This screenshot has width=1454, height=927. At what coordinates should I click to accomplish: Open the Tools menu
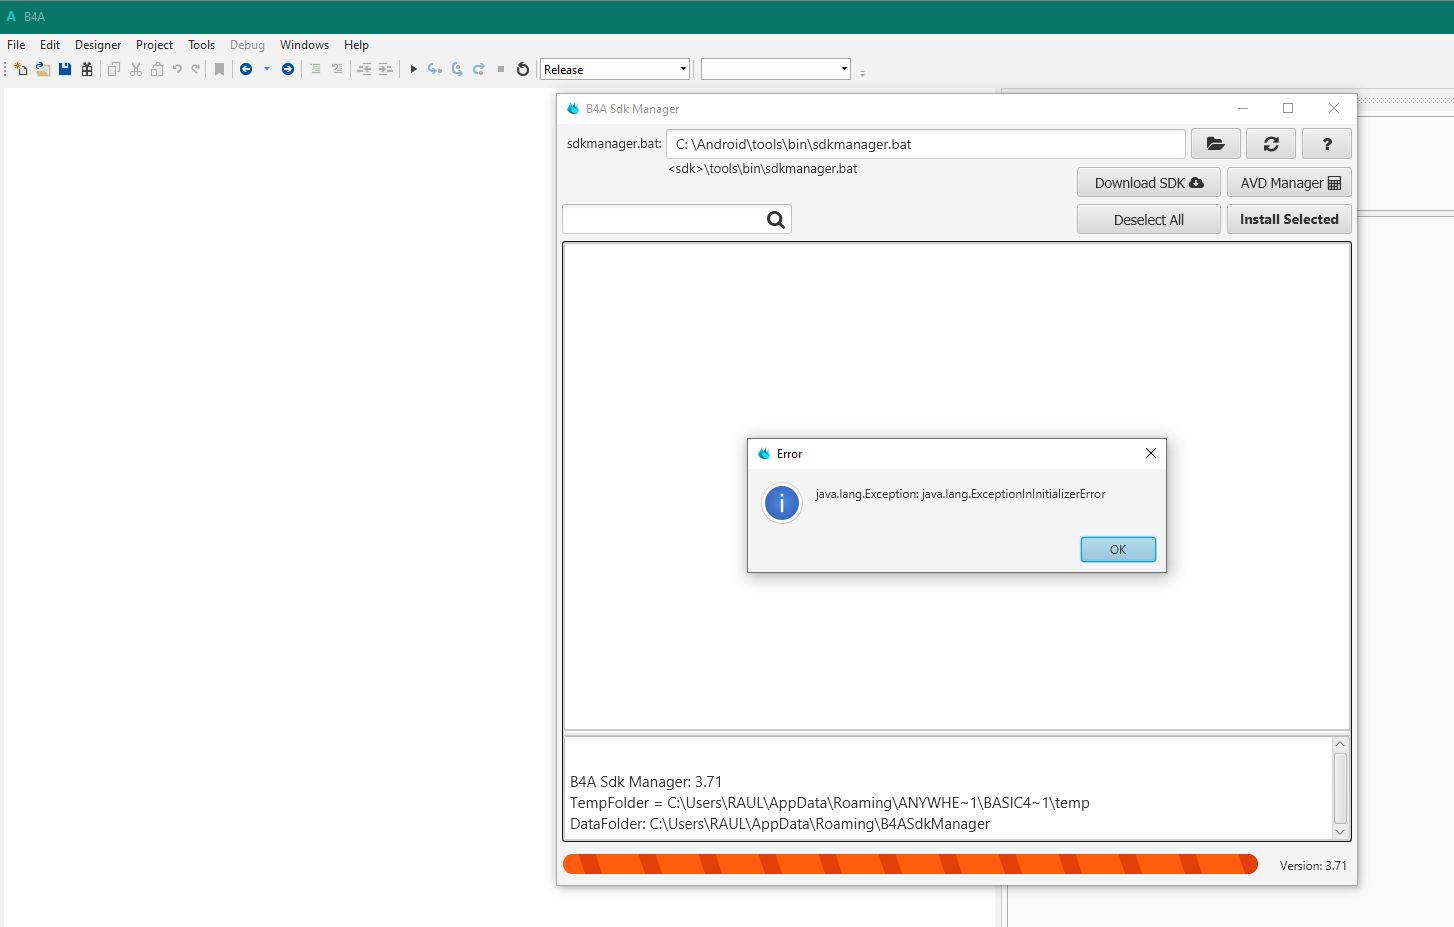tap(201, 45)
